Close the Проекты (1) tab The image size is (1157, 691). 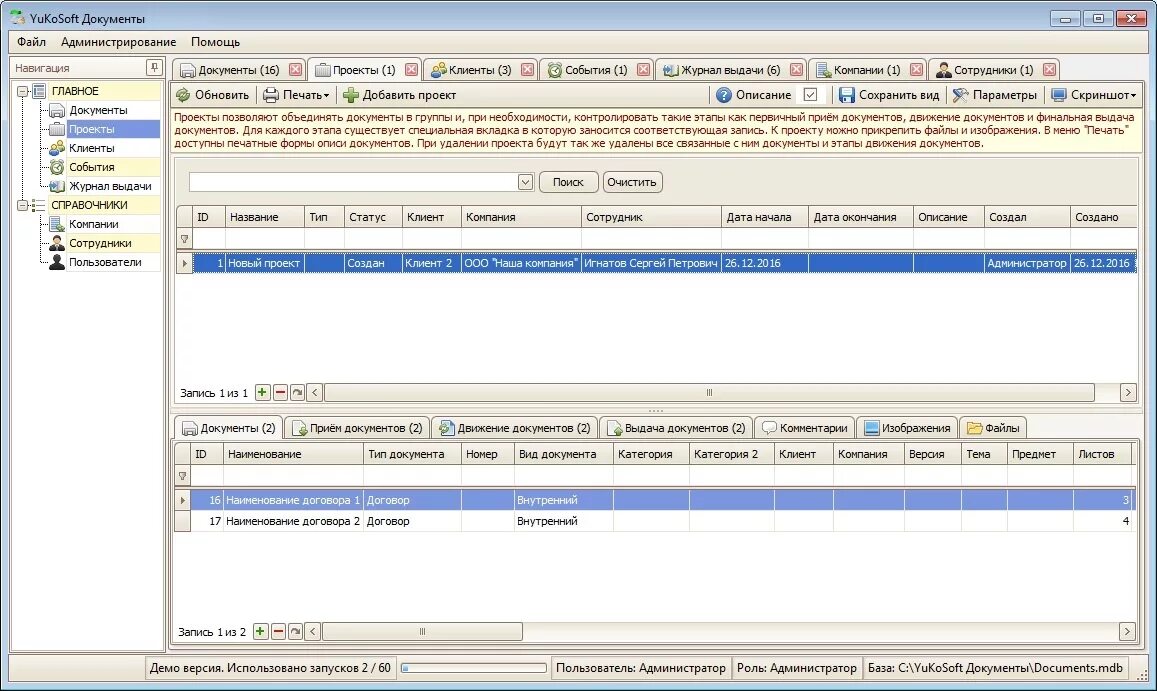coord(412,69)
